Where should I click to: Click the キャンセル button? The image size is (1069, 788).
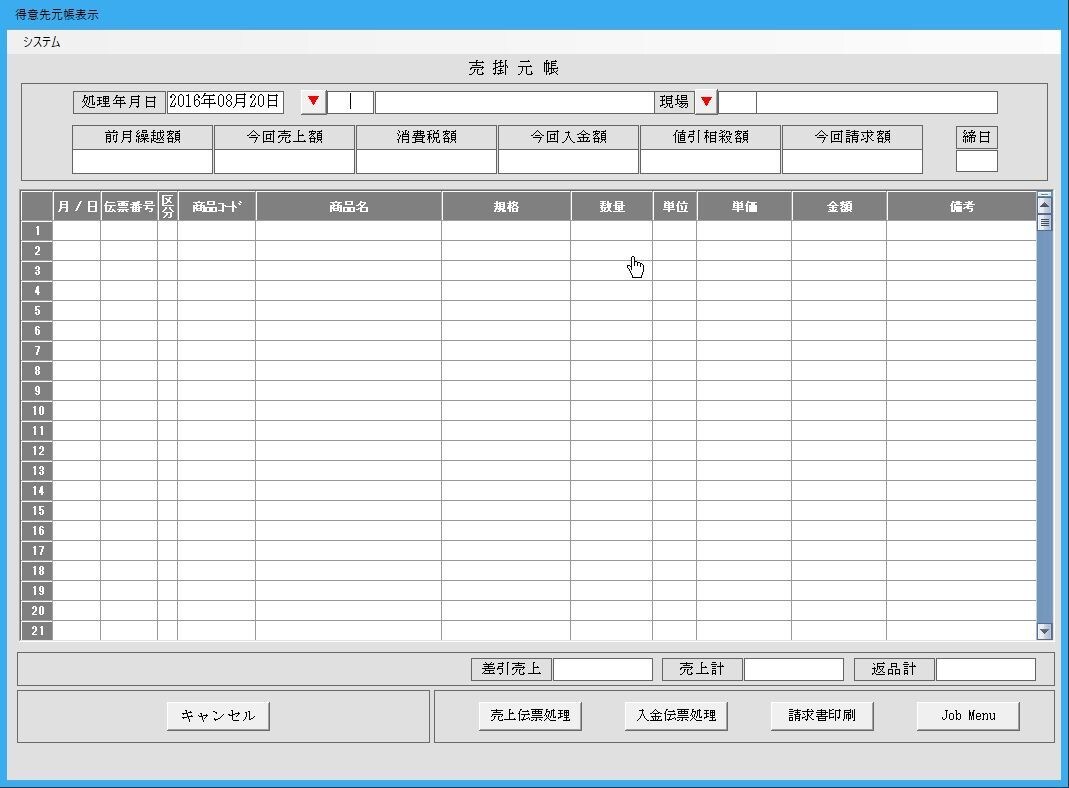(218, 716)
